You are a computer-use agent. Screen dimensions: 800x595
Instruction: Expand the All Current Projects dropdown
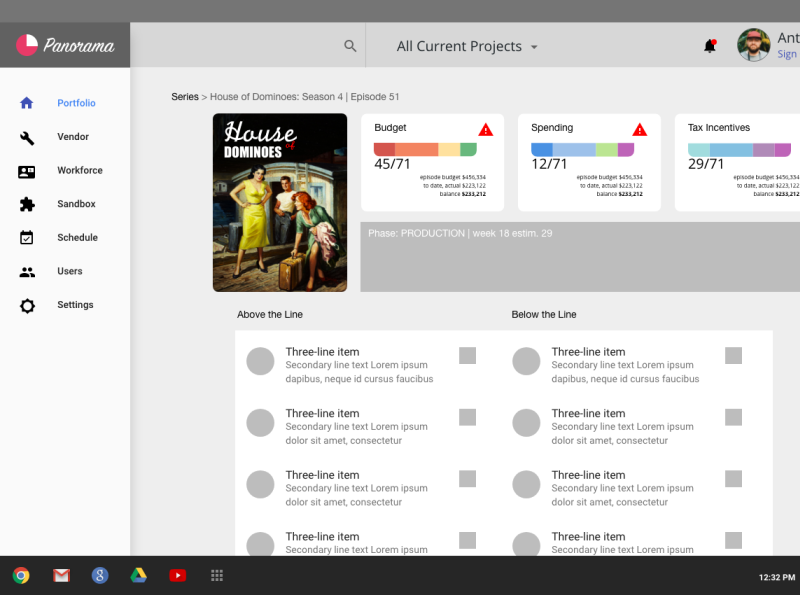(467, 46)
